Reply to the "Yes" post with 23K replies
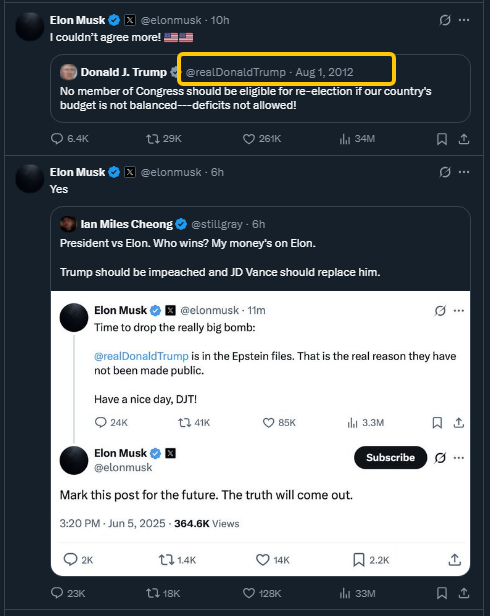490x616 pixels. pyautogui.click(x=68, y=593)
